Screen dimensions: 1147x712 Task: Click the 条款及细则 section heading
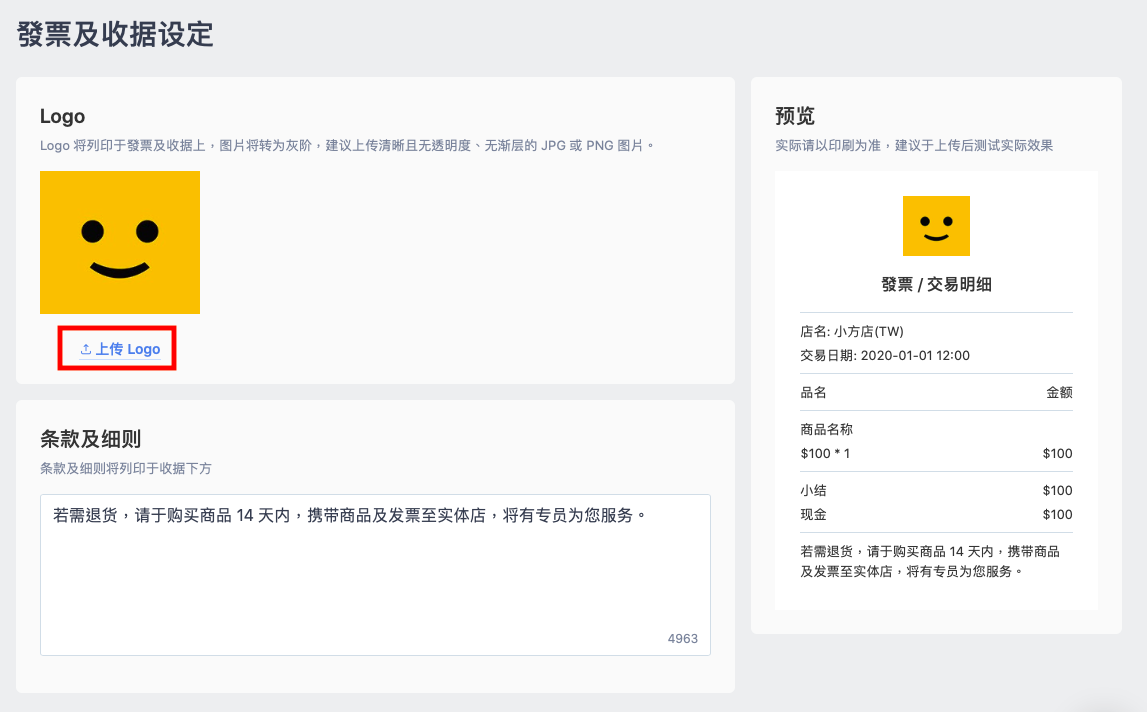click(90, 439)
